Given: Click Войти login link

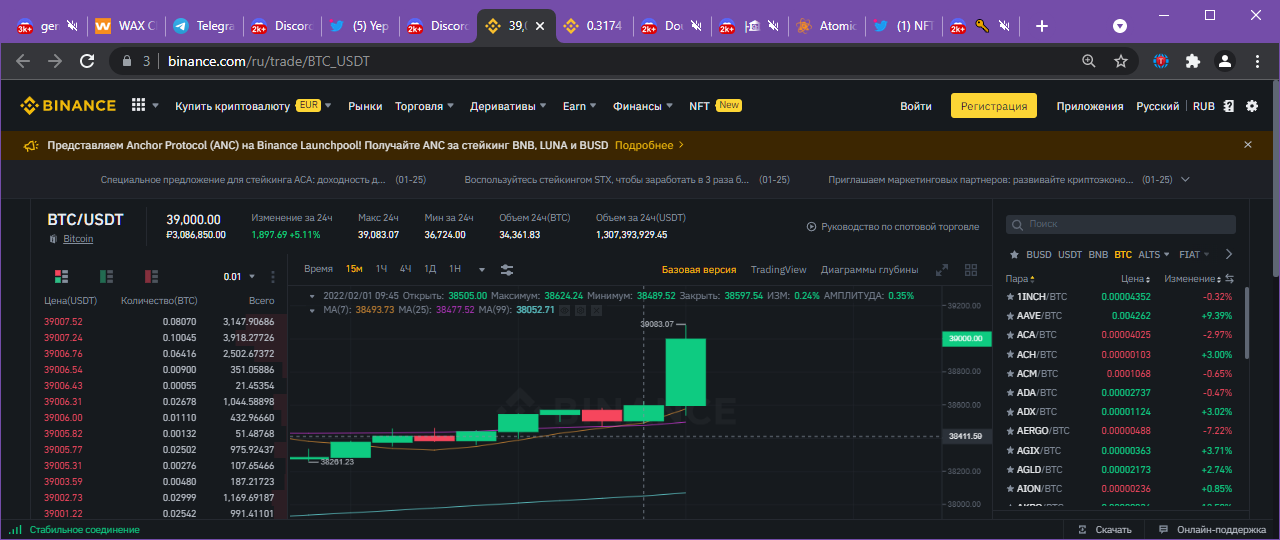Looking at the screenshot, I should coord(915,106).
